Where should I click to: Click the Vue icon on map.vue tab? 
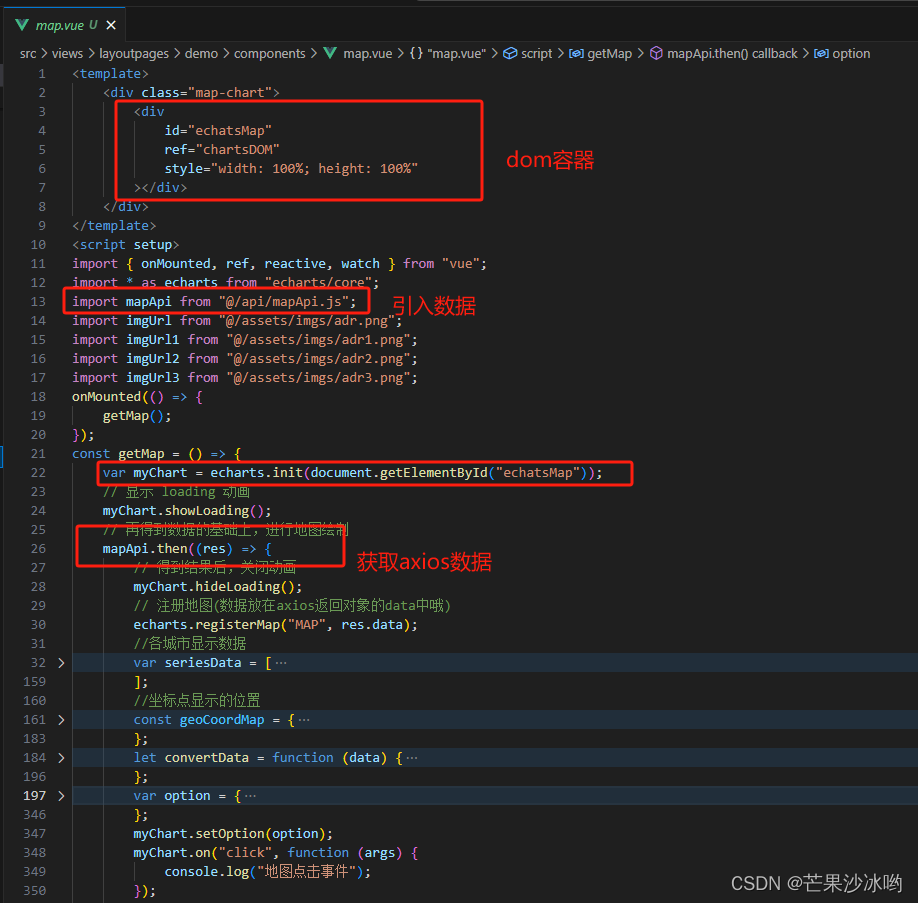coord(22,25)
